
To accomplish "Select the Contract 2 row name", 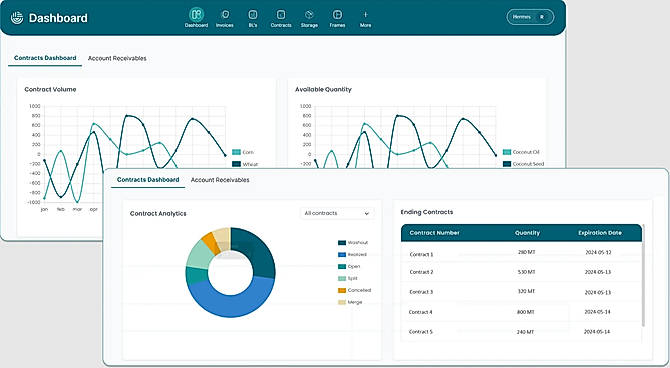I will (x=421, y=272).
